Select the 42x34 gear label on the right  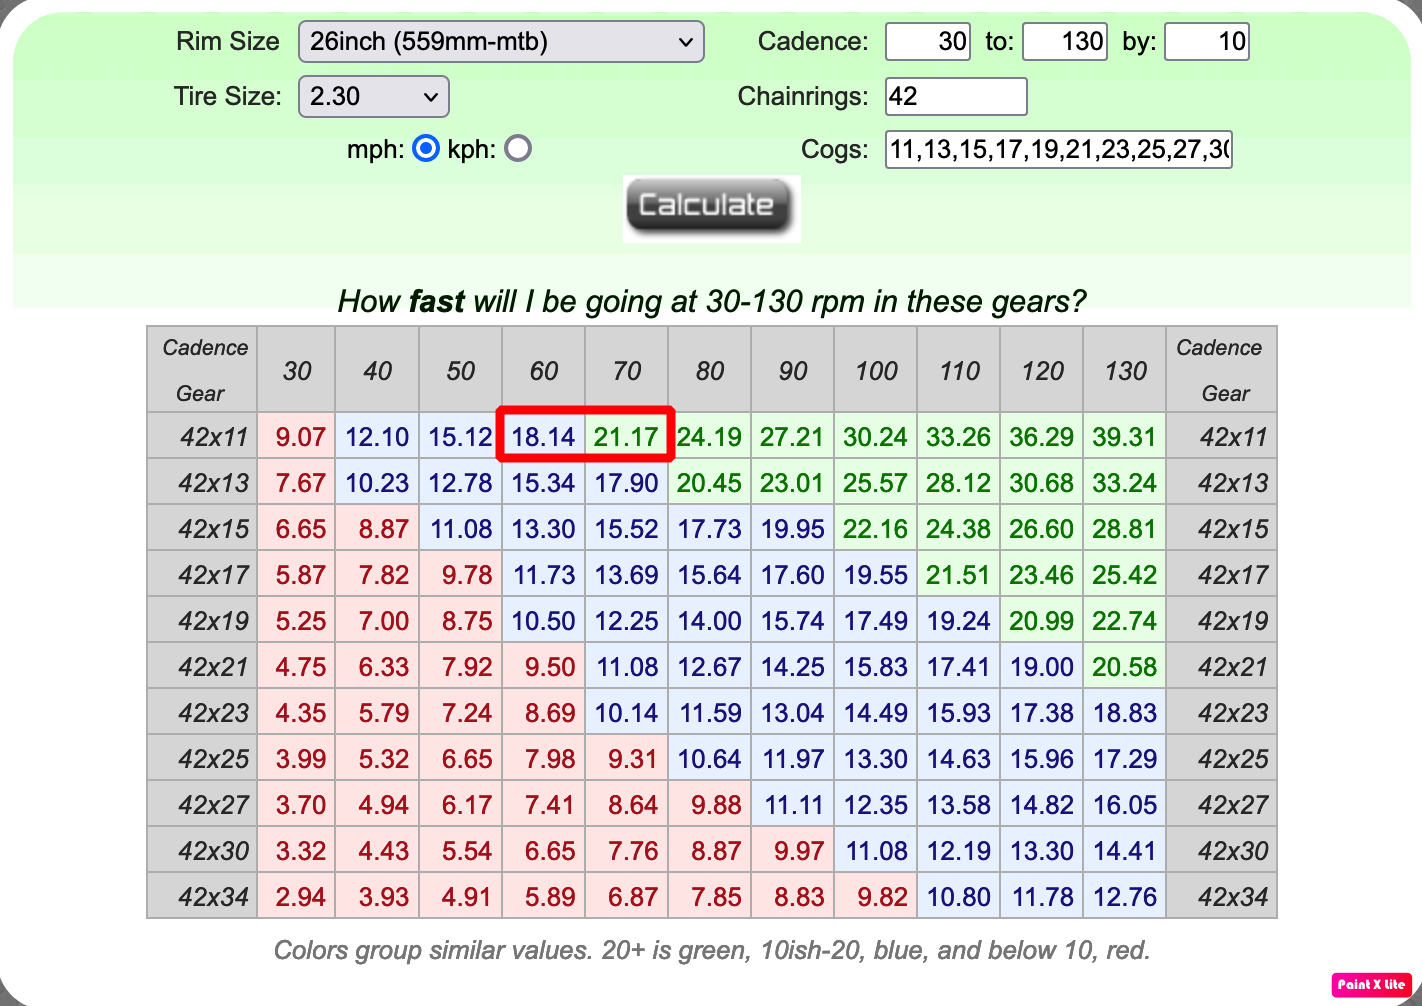tap(1220, 895)
